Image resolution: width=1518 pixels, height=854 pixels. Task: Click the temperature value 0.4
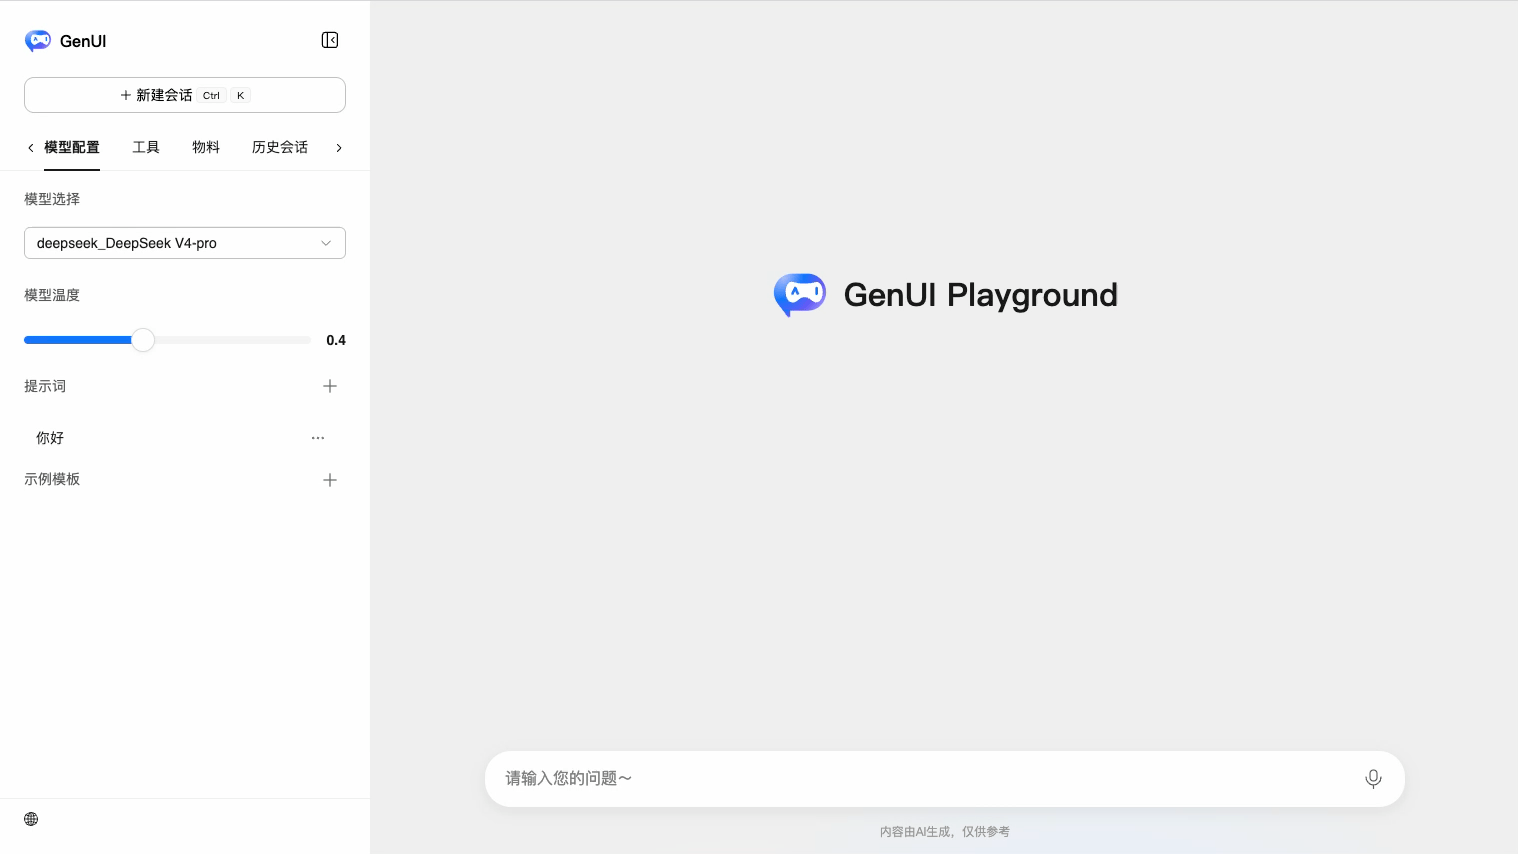336,340
